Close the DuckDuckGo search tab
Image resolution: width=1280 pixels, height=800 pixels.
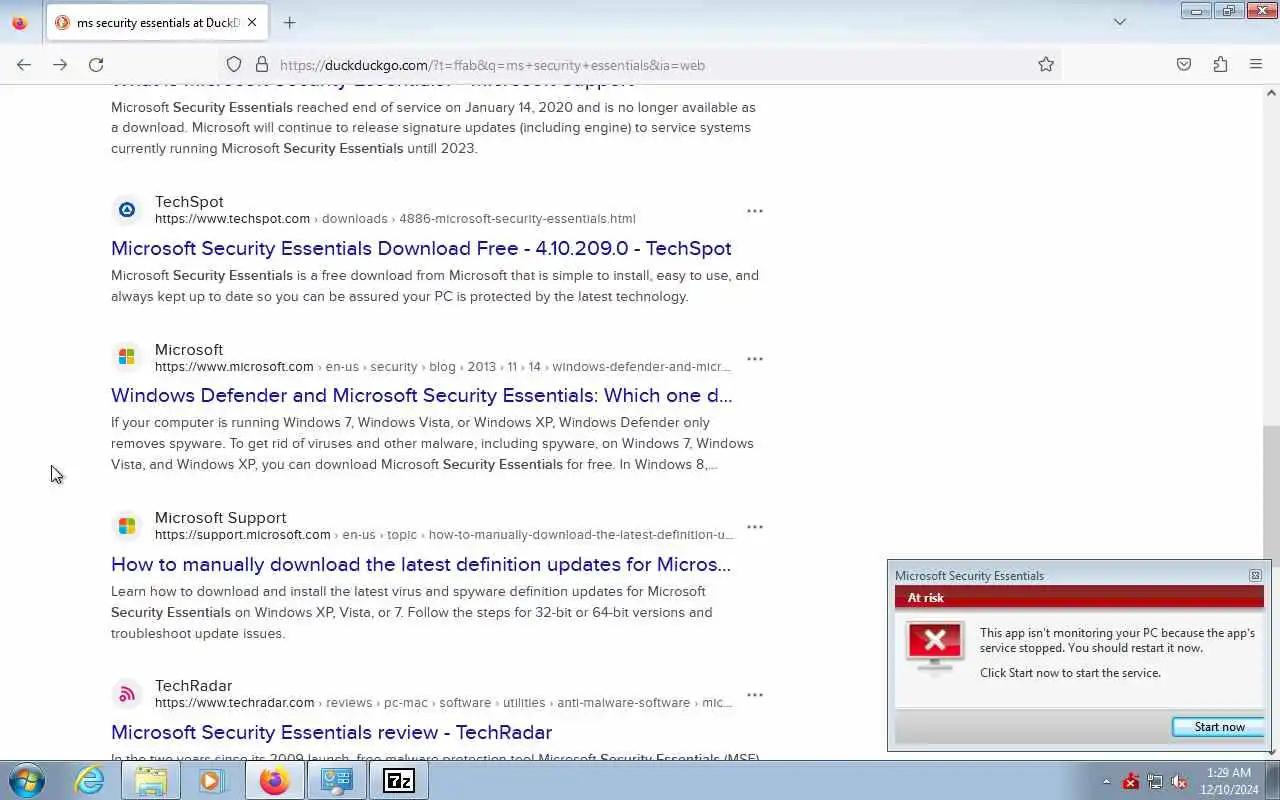click(x=252, y=22)
